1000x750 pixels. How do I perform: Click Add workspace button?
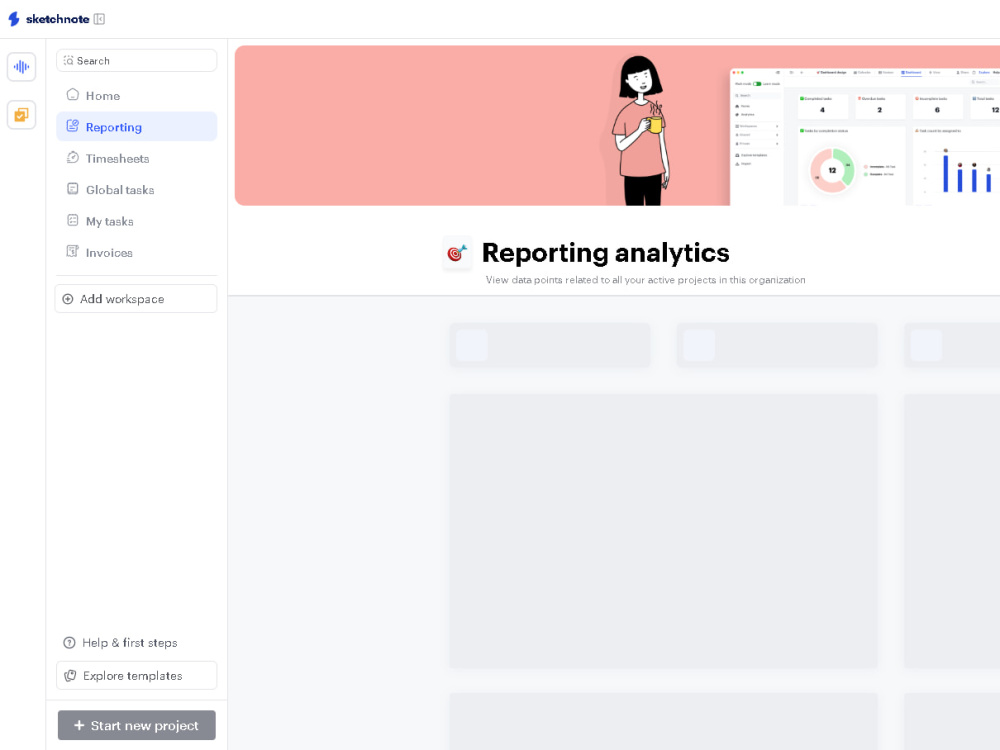click(x=136, y=298)
